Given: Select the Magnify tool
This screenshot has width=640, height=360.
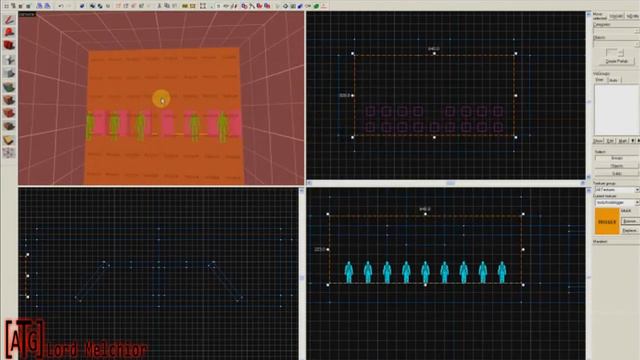Looking at the screenshot, I should click(9, 32).
